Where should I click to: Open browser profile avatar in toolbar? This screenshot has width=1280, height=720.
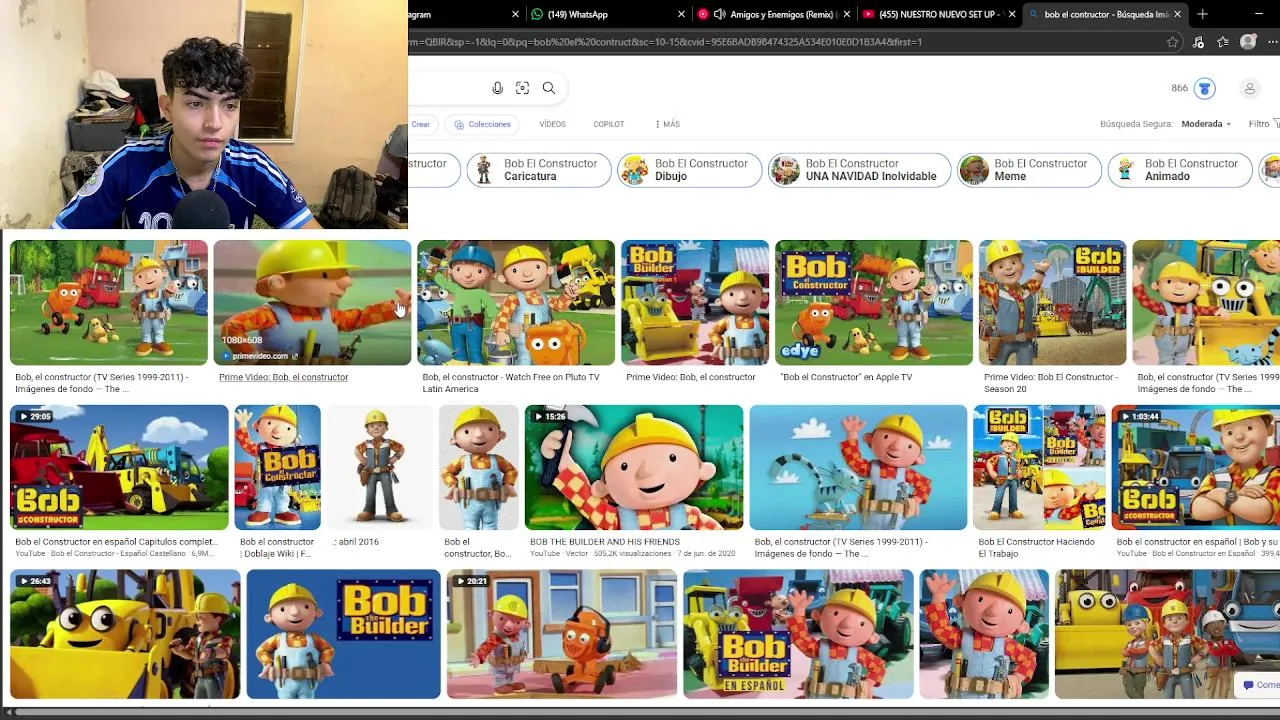(1248, 42)
